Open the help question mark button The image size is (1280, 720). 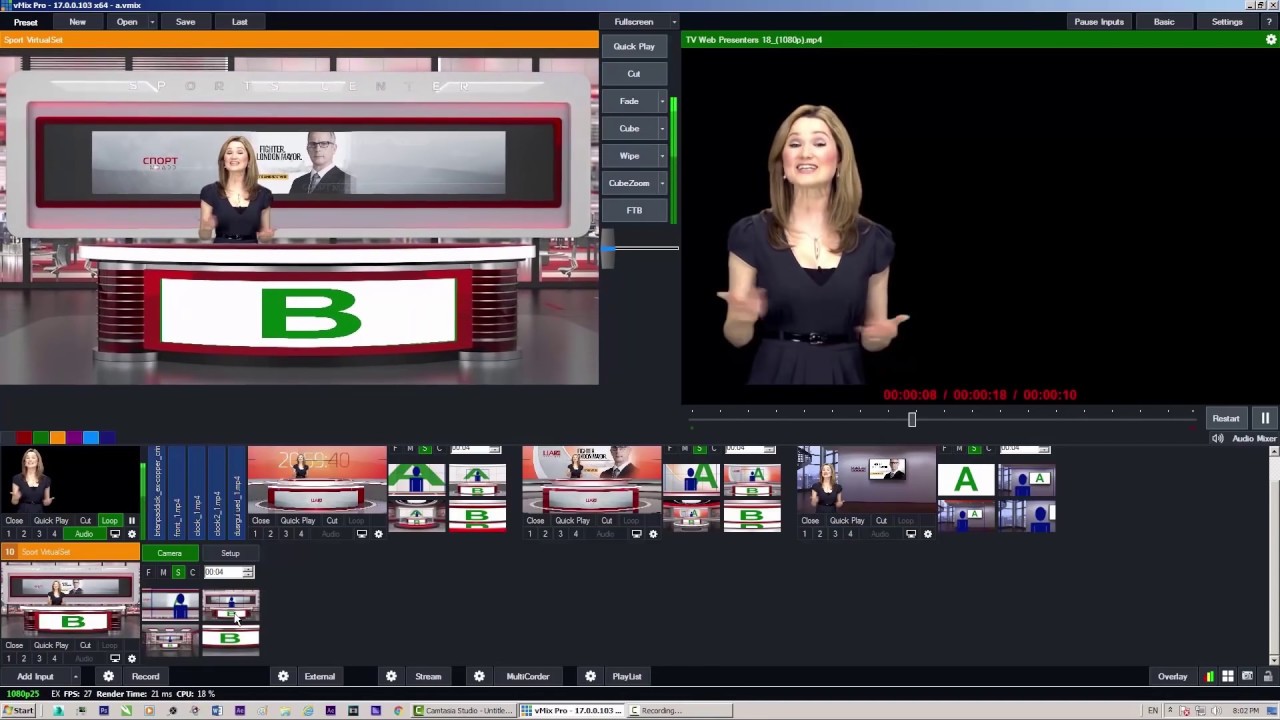(1268, 21)
